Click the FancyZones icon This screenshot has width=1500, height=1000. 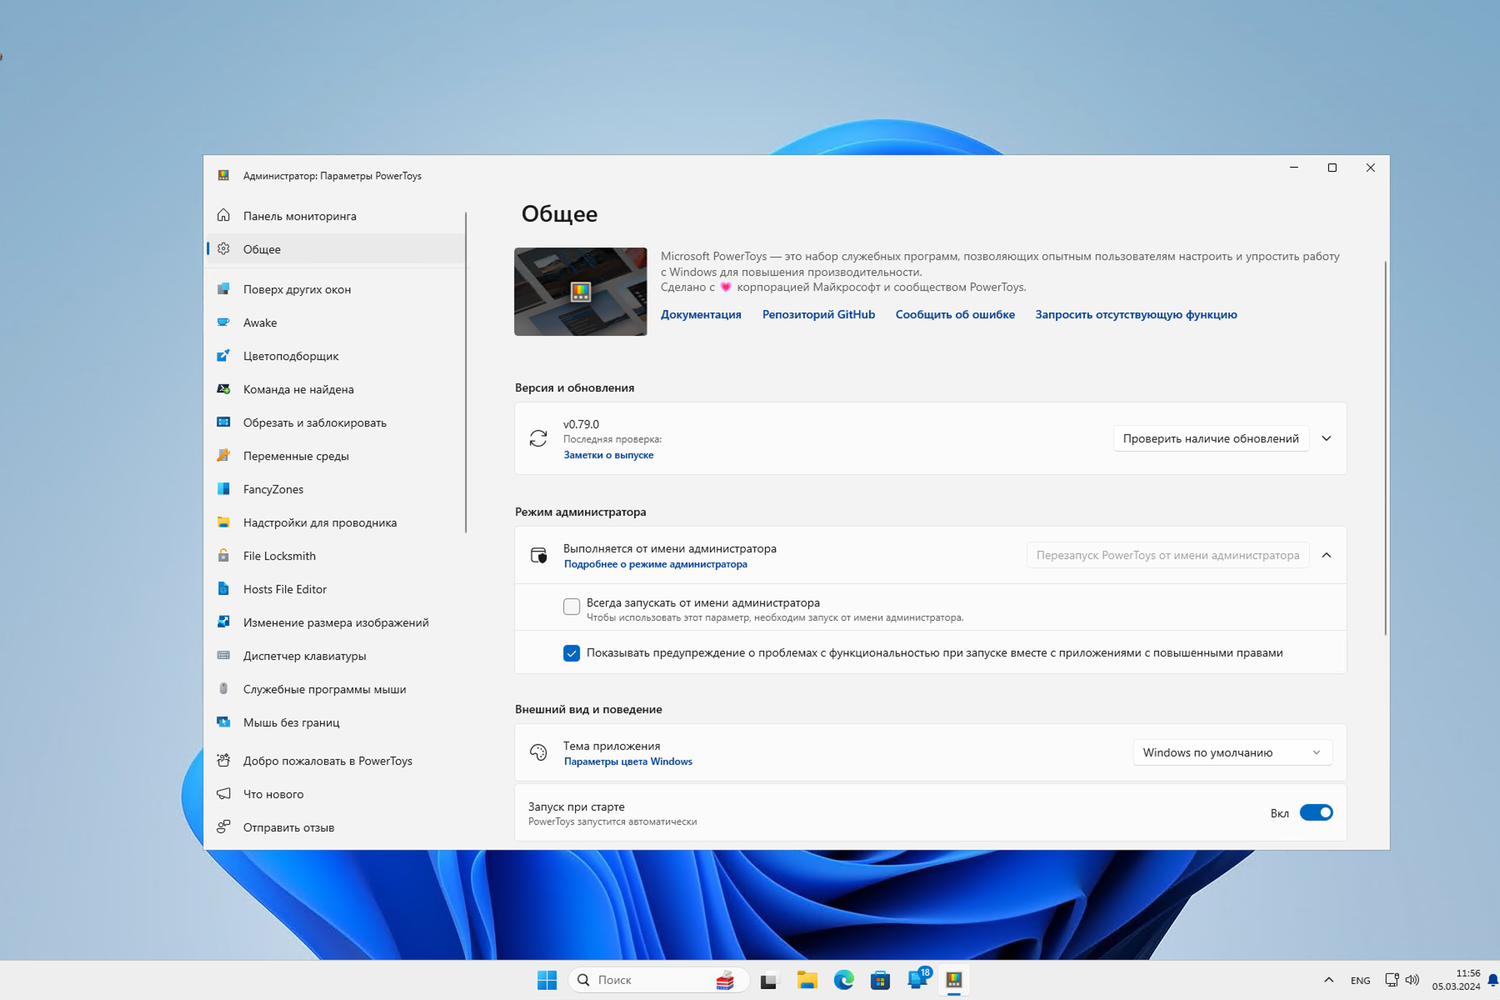click(223, 489)
